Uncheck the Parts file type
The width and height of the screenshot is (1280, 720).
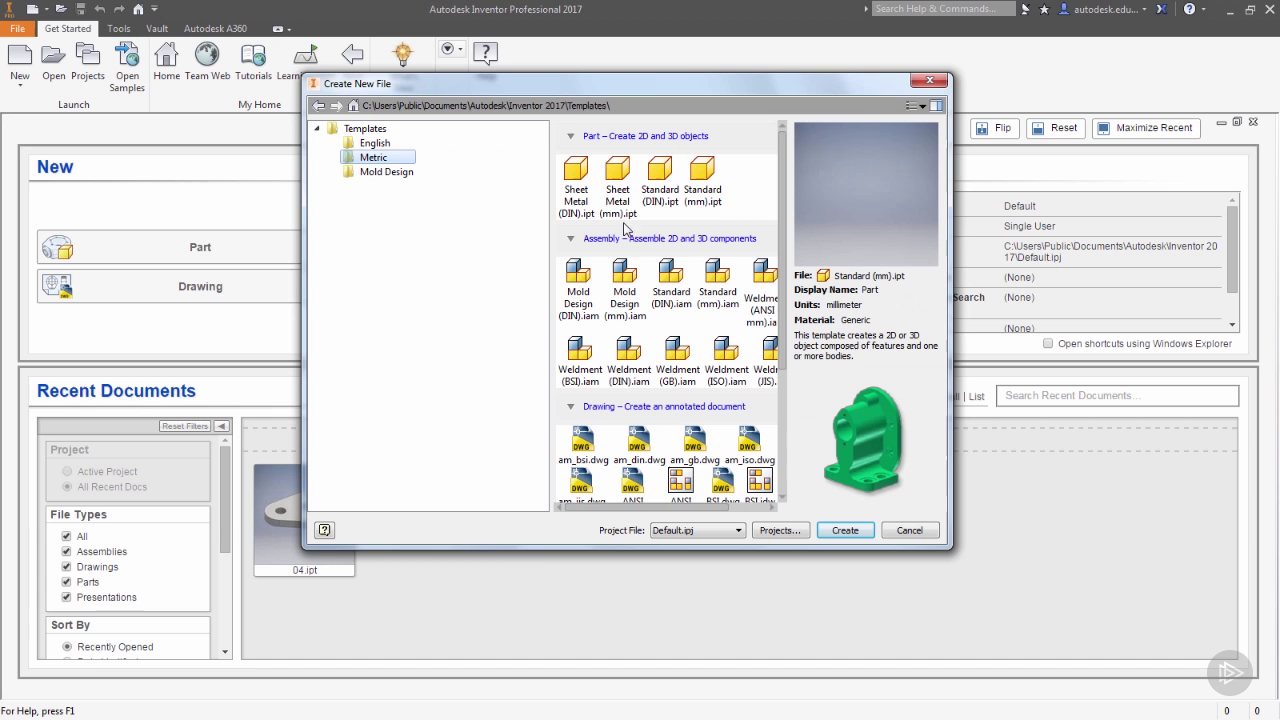(x=66, y=581)
